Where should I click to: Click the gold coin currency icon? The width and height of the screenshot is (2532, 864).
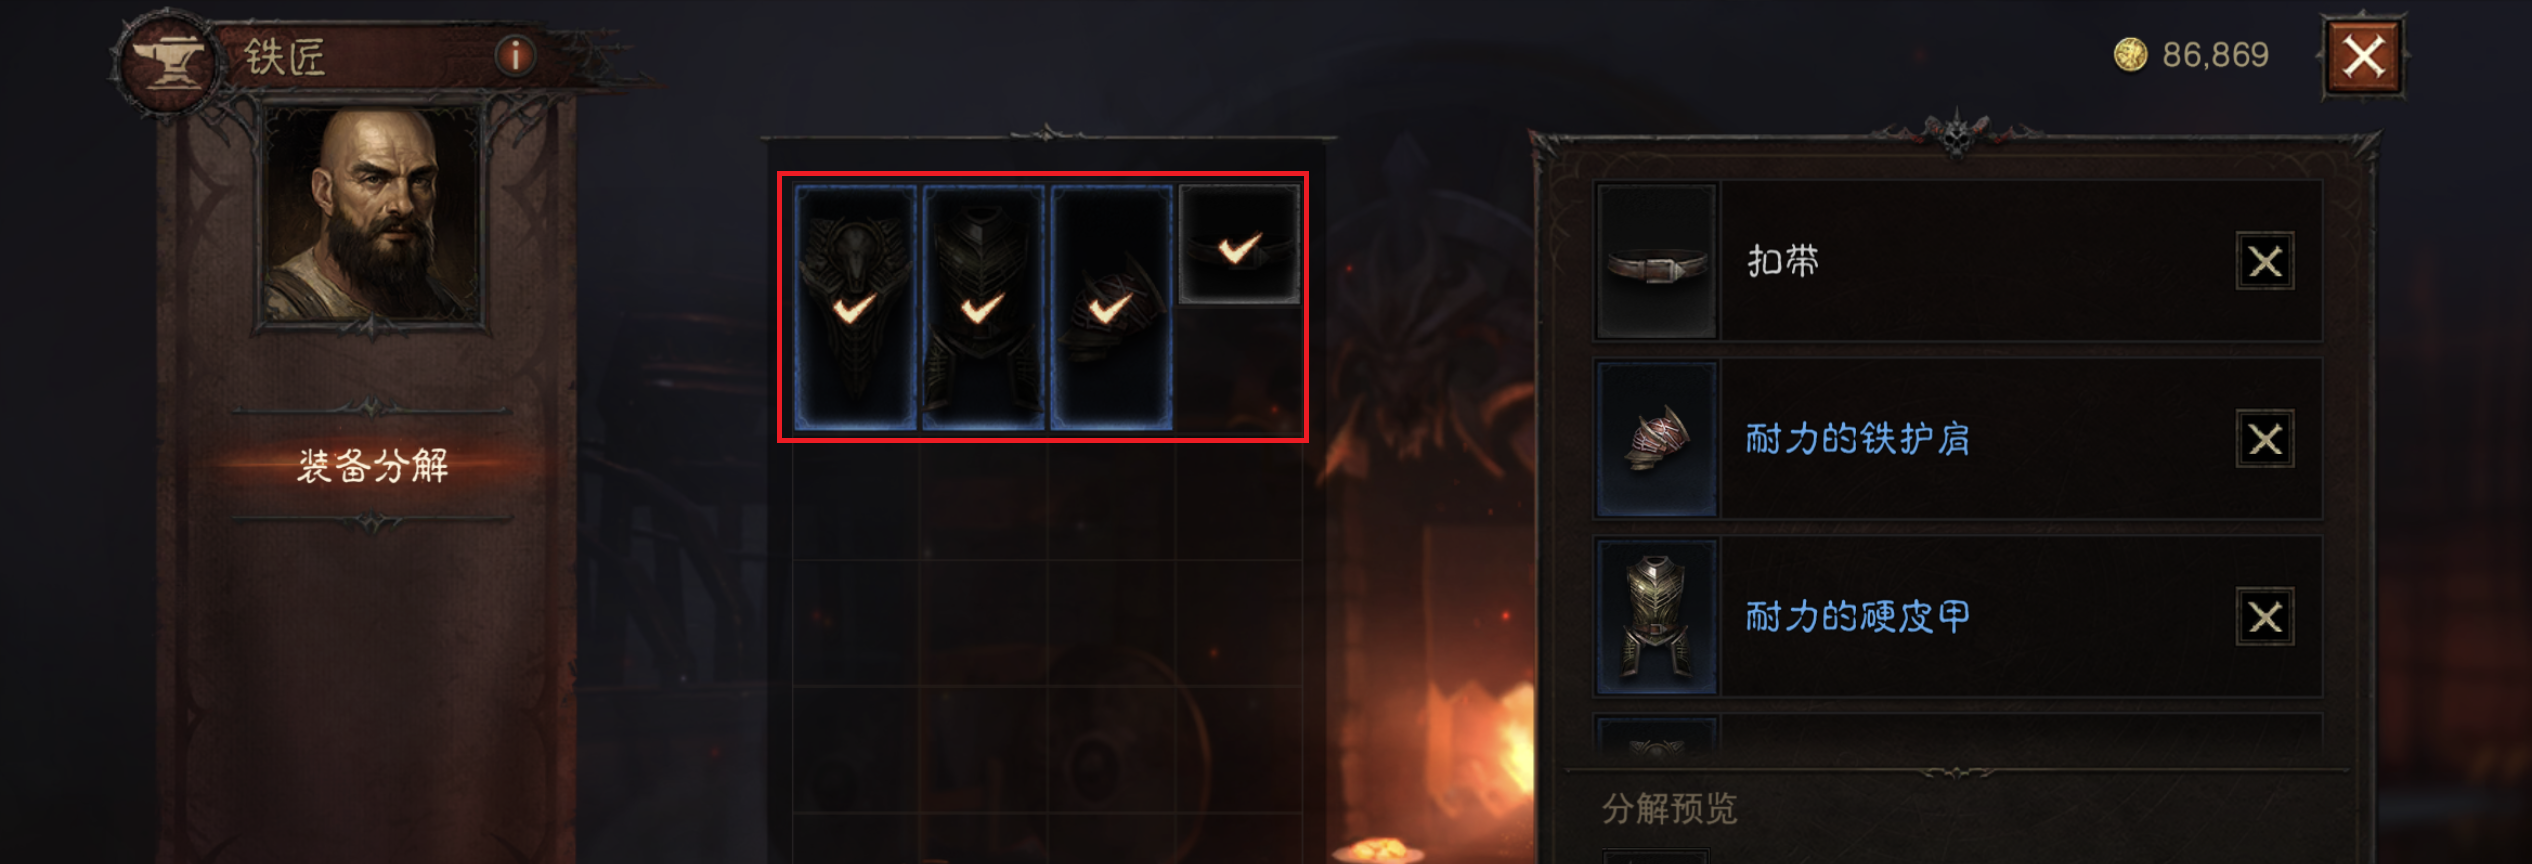tap(2130, 55)
